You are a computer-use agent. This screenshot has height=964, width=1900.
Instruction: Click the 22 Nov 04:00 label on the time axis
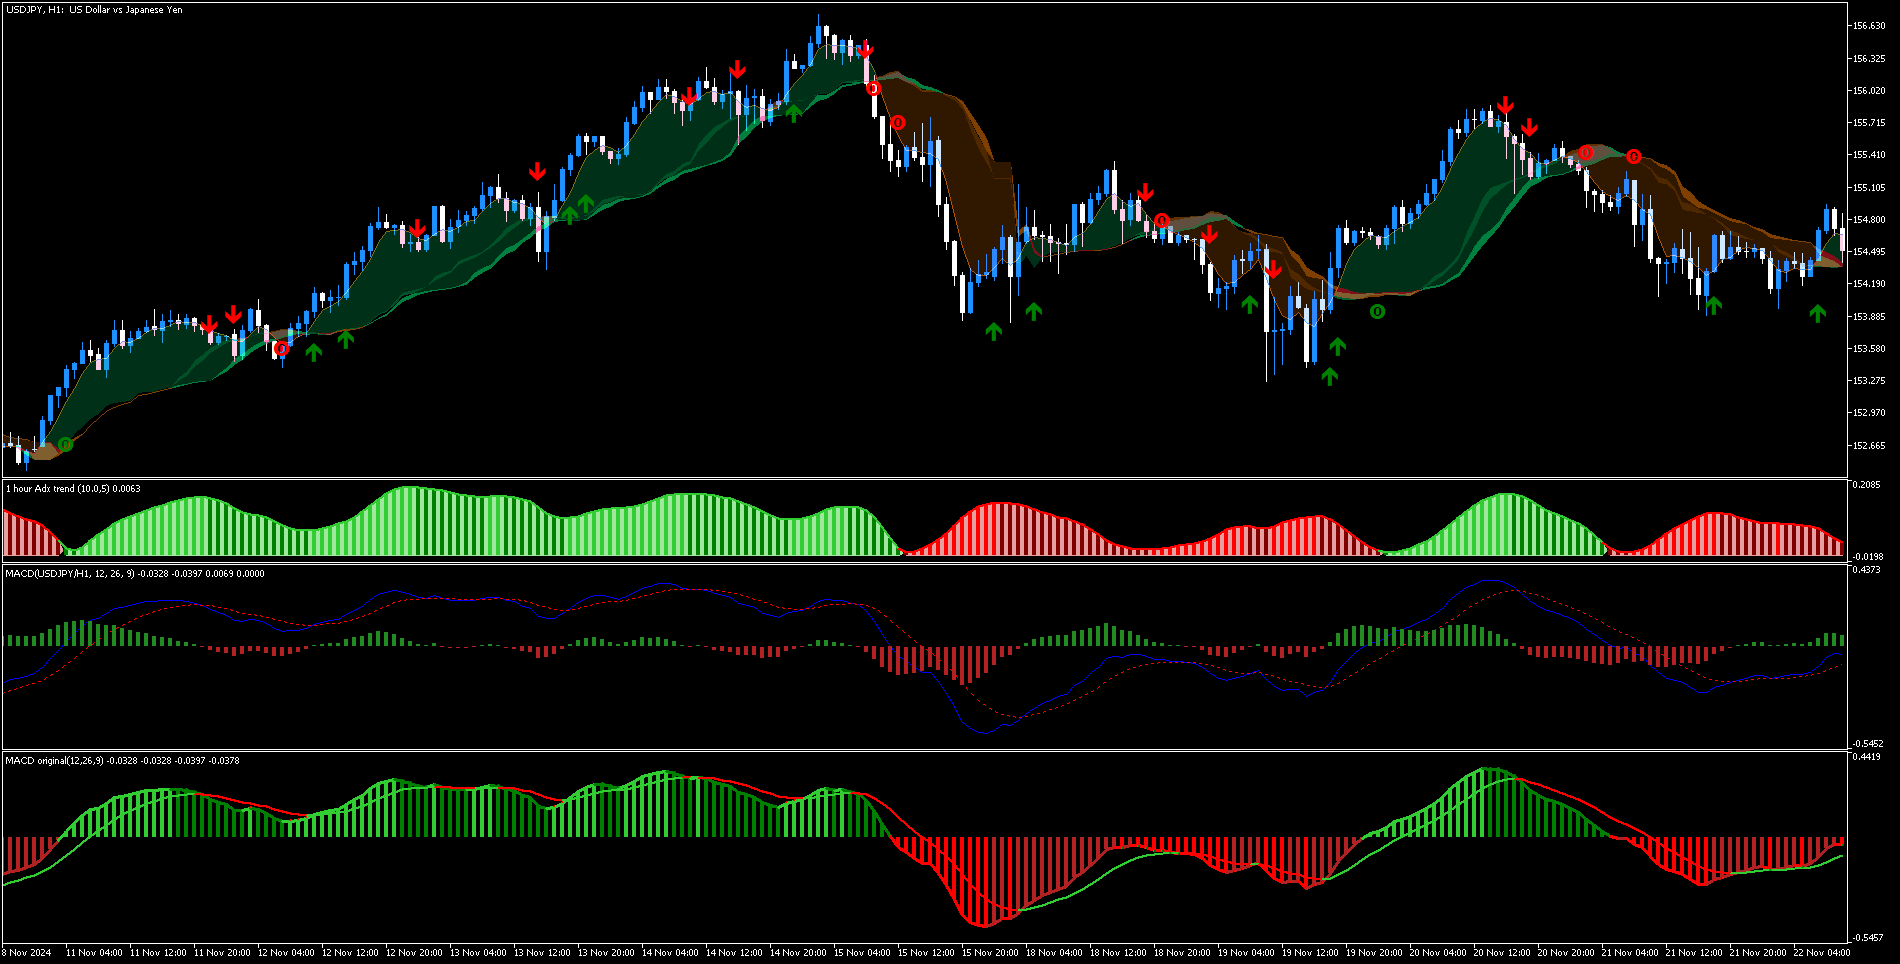pos(1820,953)
